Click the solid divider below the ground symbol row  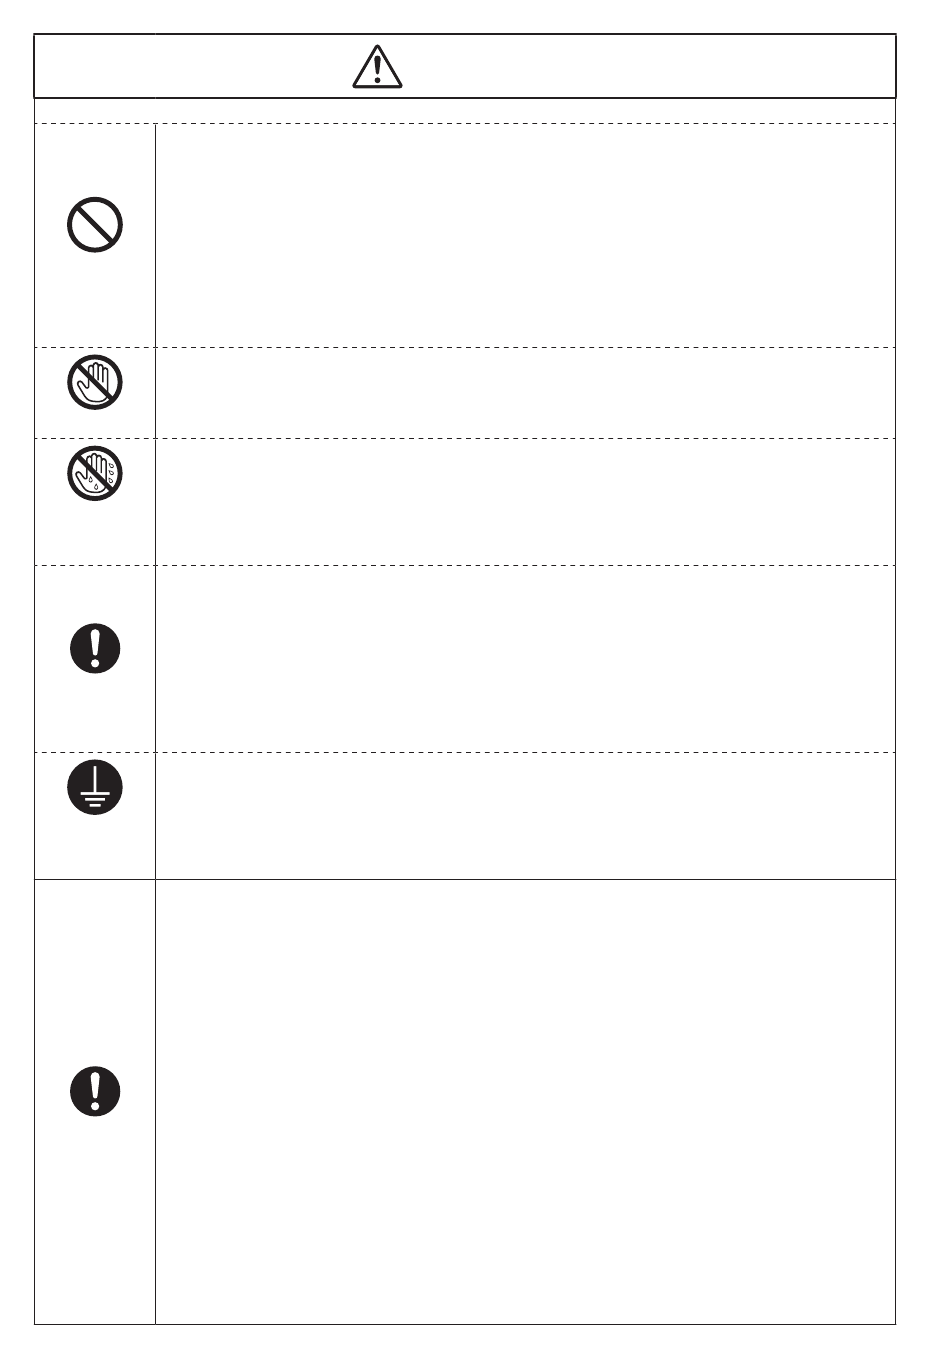[x=465, y=880]
